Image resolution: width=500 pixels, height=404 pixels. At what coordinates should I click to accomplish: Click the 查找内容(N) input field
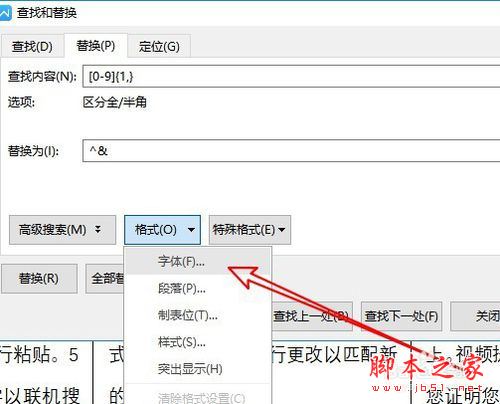click(291, 77)
